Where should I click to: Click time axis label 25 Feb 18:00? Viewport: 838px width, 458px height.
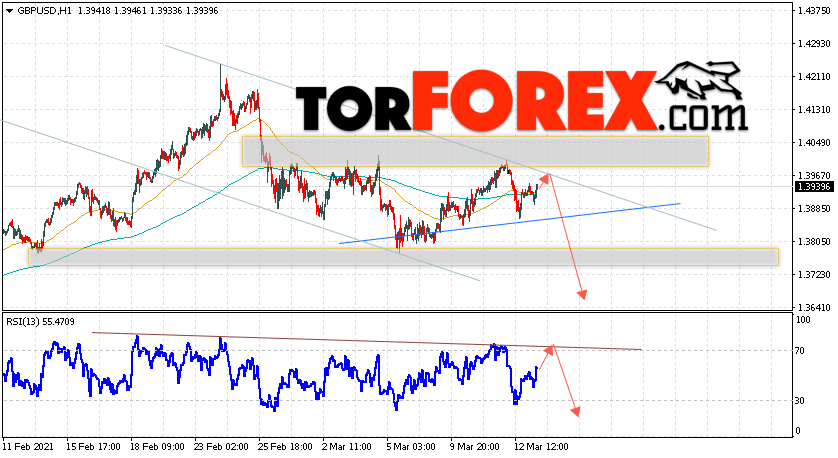(x=285, y=447)
